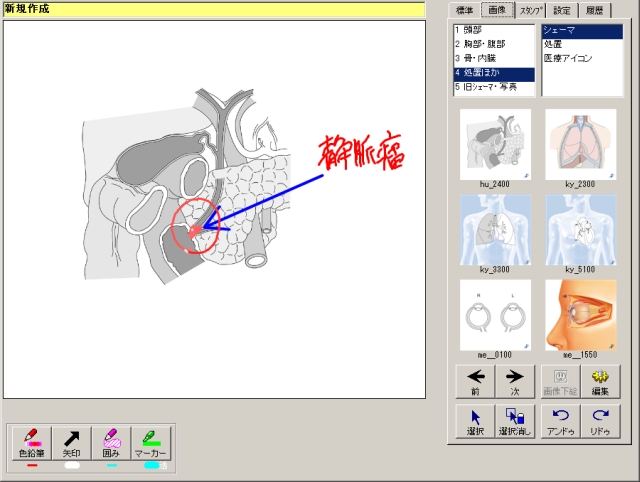Image resolution: width=640 pixels, height=482 pixels.
Task: Activate the 選択 selection pointer tool
Action: tap(475, 422)
